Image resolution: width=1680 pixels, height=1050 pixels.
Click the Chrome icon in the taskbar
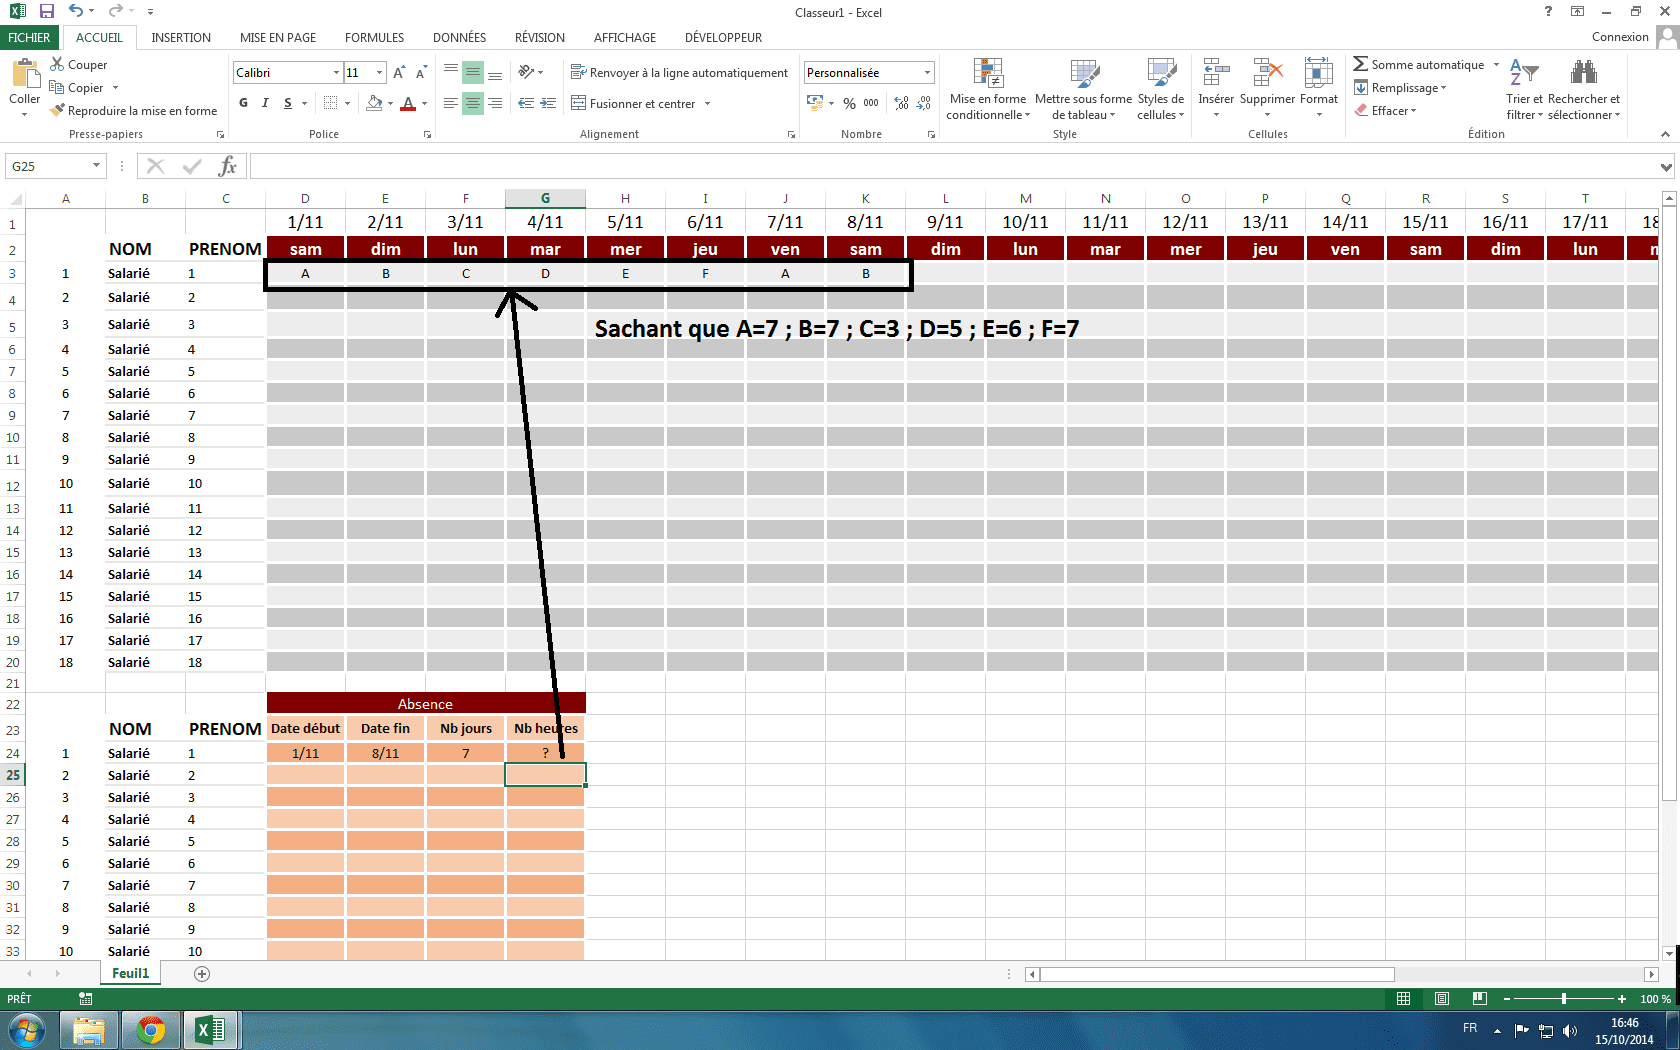click(x=151, y=1029)
